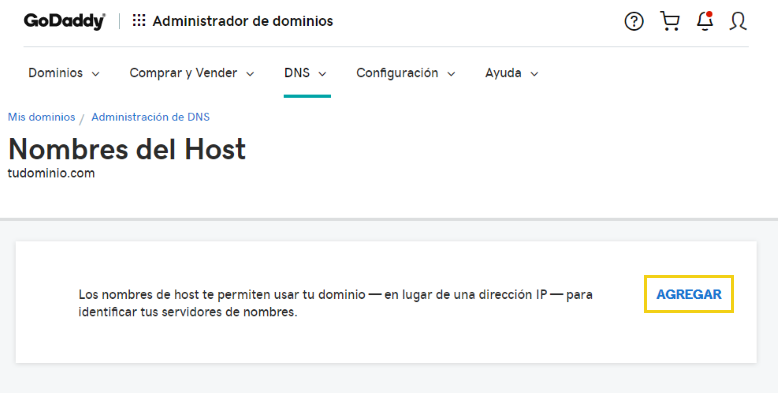Open the DNS menu
Screen dimensions: 778x393
click(x=305, y=73)
